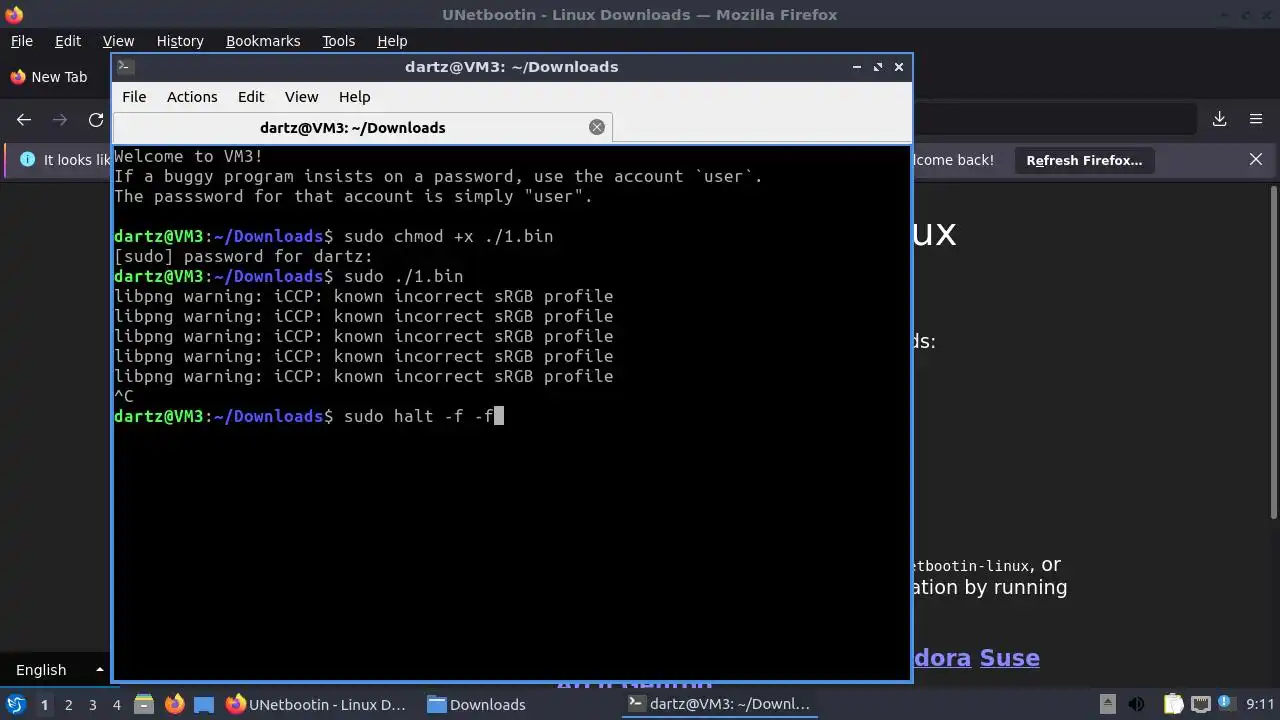Open the Firefox downloads panel arrow
This screenshot has height=720, width=1280.
pos(1219,119)
